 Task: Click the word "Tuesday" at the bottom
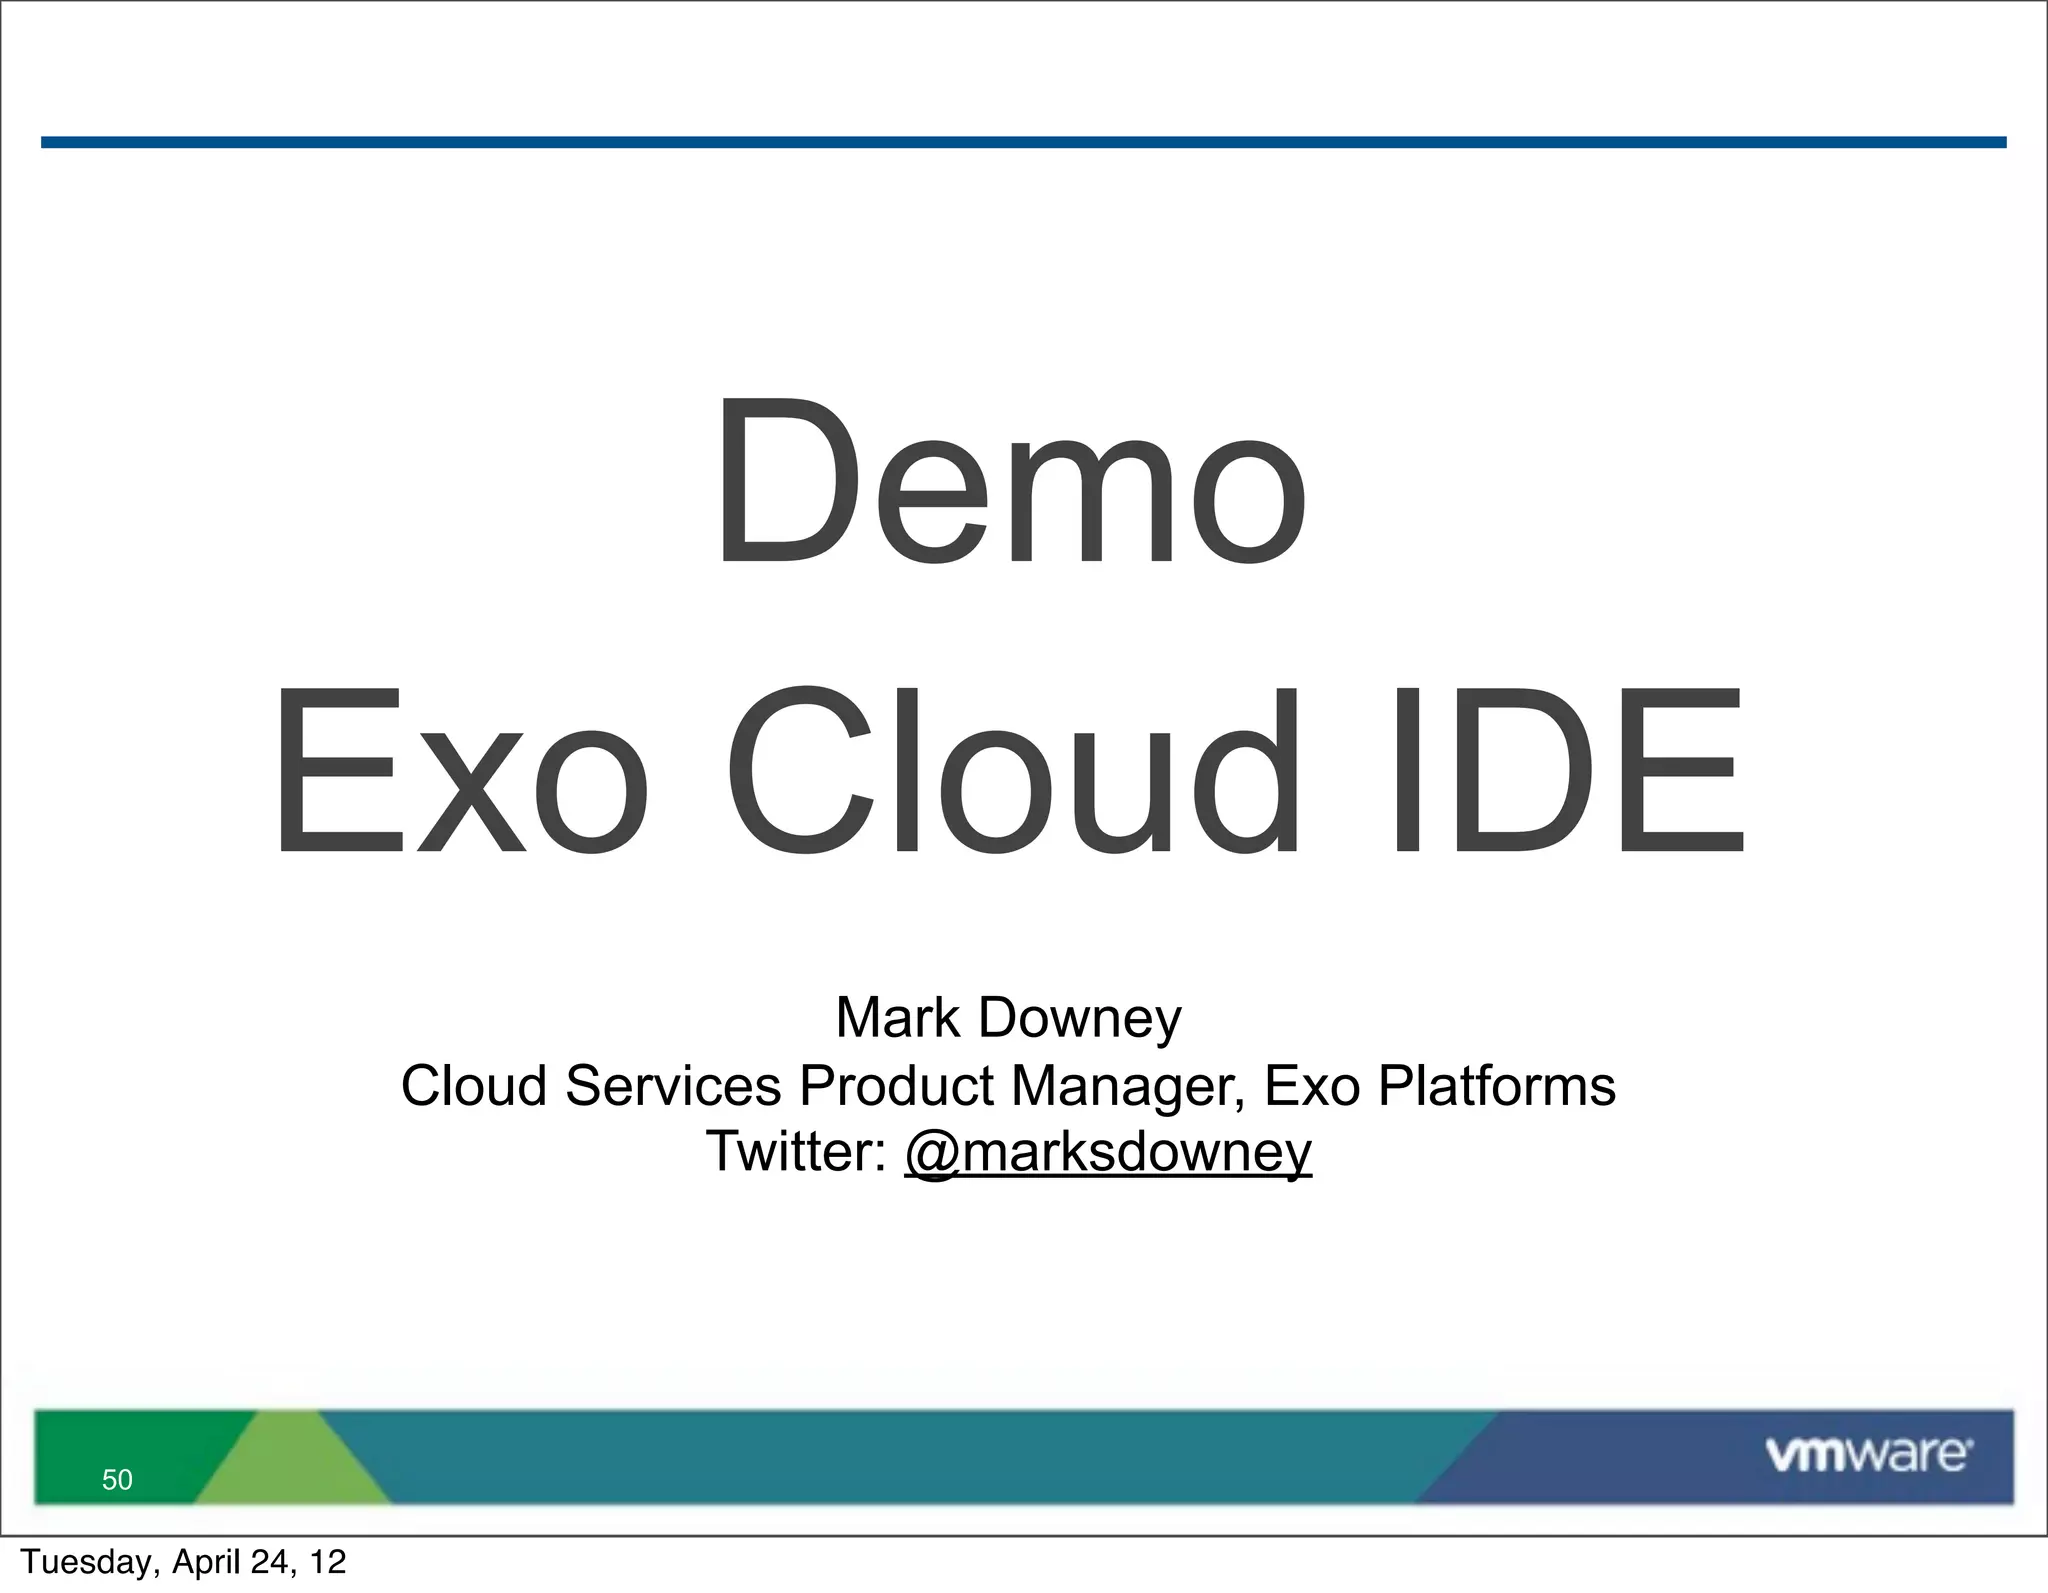88,1562
